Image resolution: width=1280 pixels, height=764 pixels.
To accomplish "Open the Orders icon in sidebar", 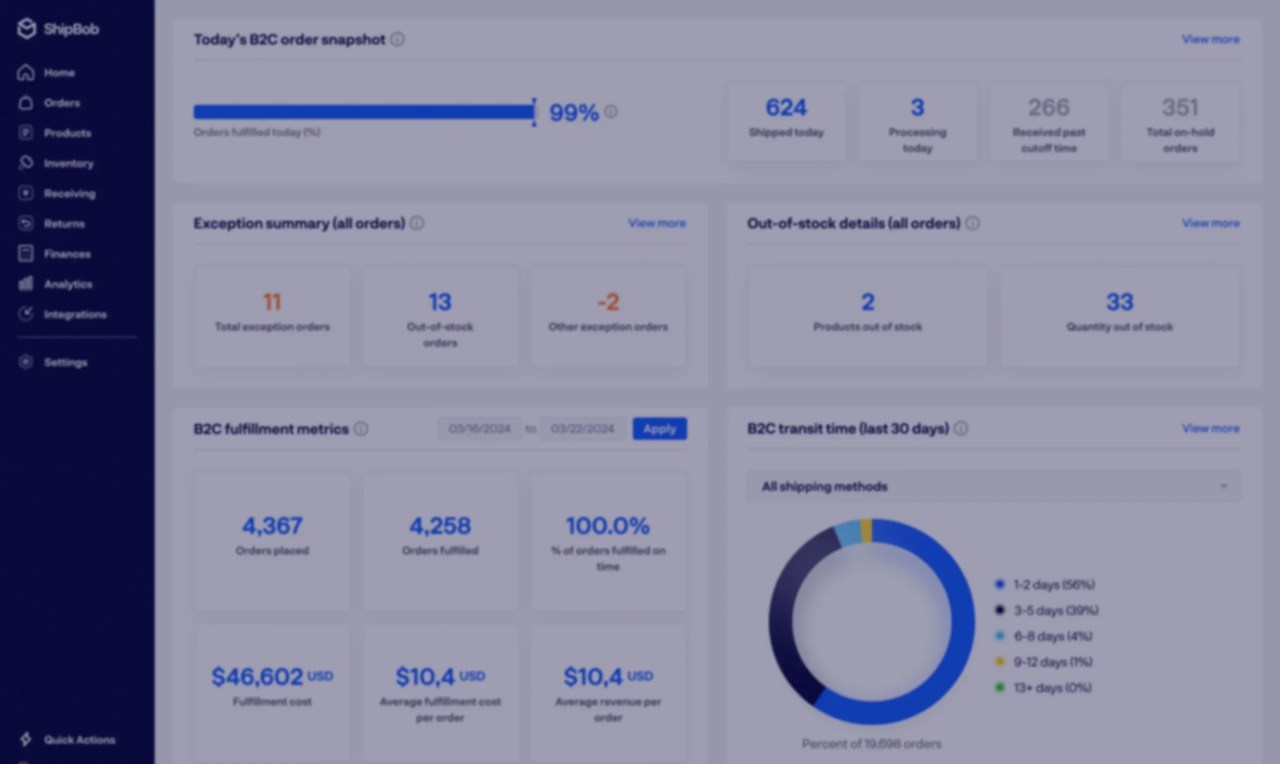I will (26, 103).
